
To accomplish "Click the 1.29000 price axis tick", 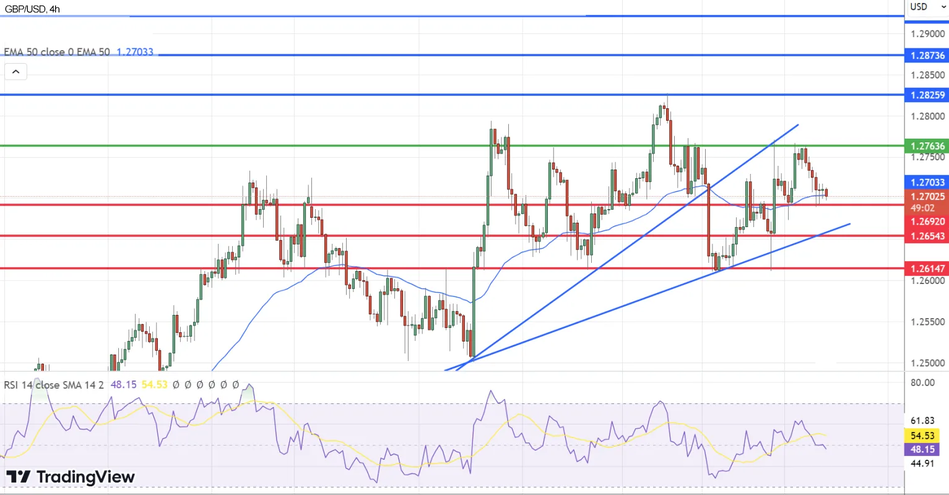I will [927, 34].
